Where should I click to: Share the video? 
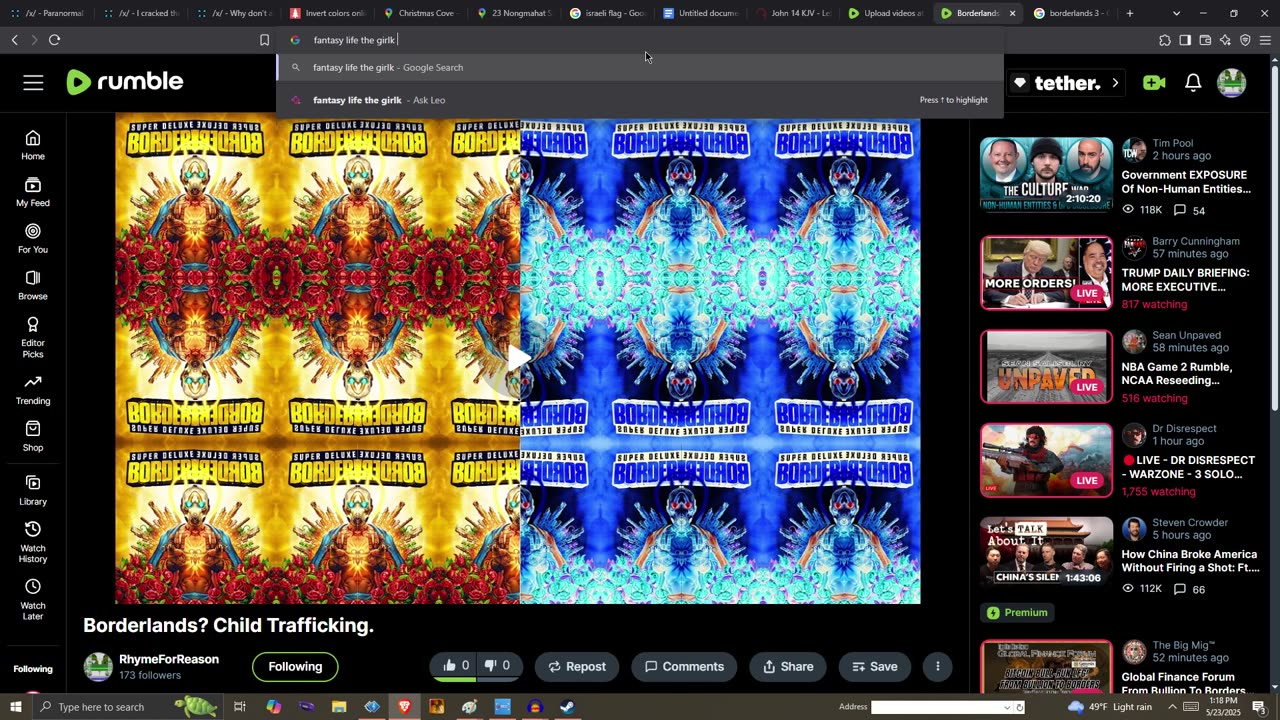tap(788, 667)
